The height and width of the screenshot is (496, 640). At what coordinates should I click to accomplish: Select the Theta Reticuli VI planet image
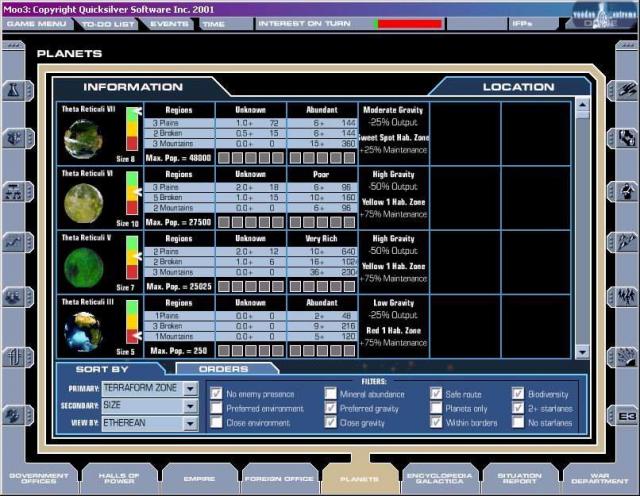click(x=83, y=203)
